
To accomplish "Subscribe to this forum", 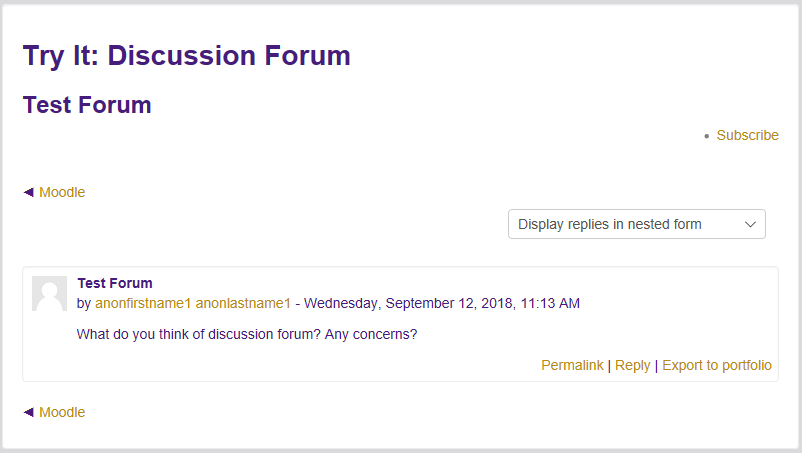I will click(747, 135).
